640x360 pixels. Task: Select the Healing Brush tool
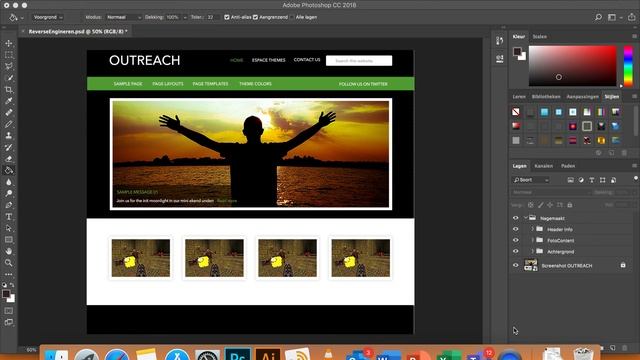9,113
